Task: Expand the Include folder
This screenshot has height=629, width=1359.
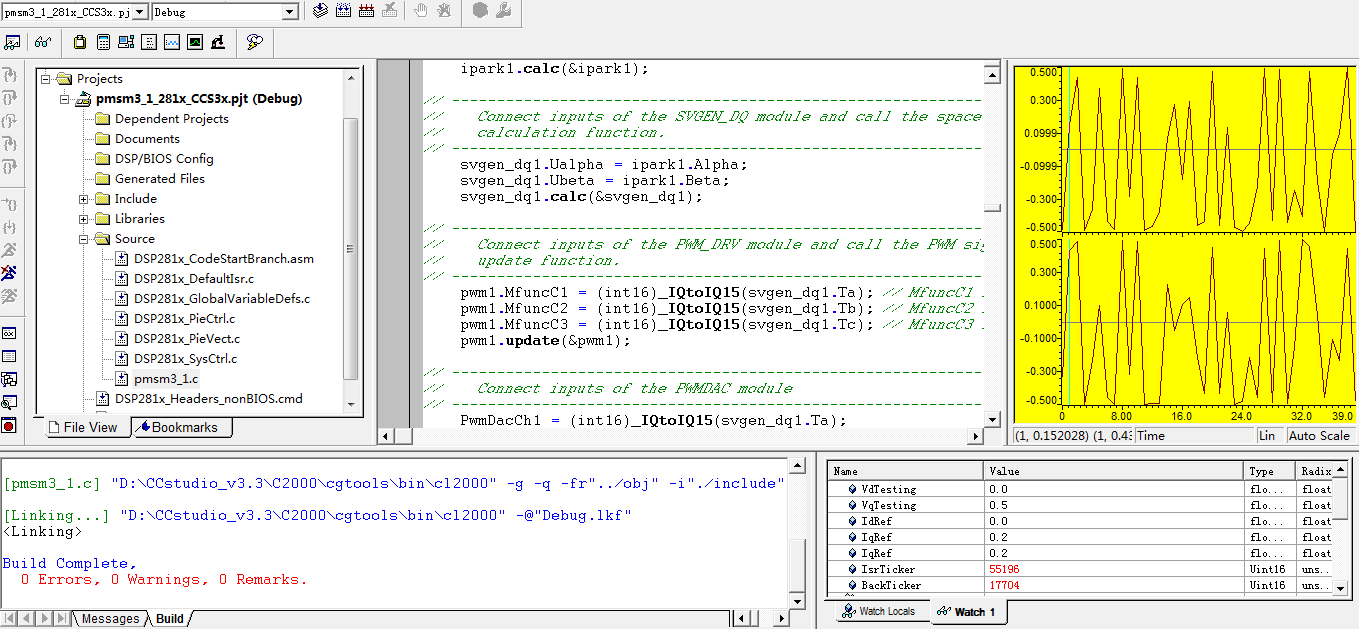Action: point(84,198)
